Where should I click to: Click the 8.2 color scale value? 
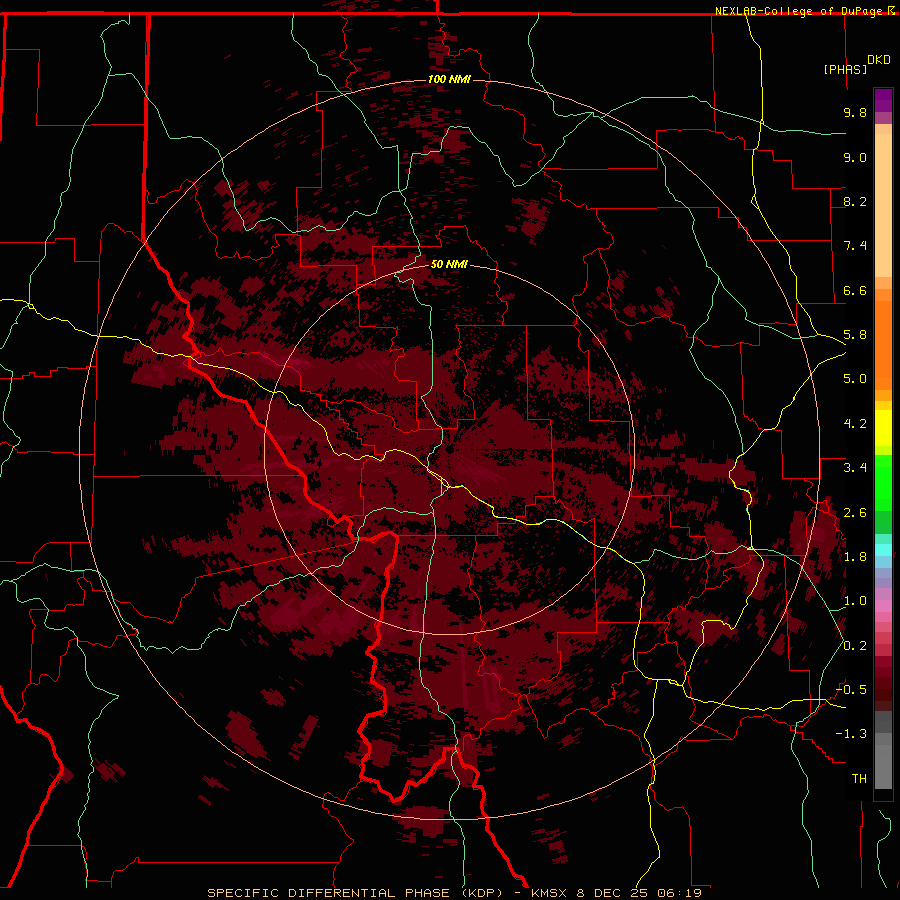click(855, 201)
